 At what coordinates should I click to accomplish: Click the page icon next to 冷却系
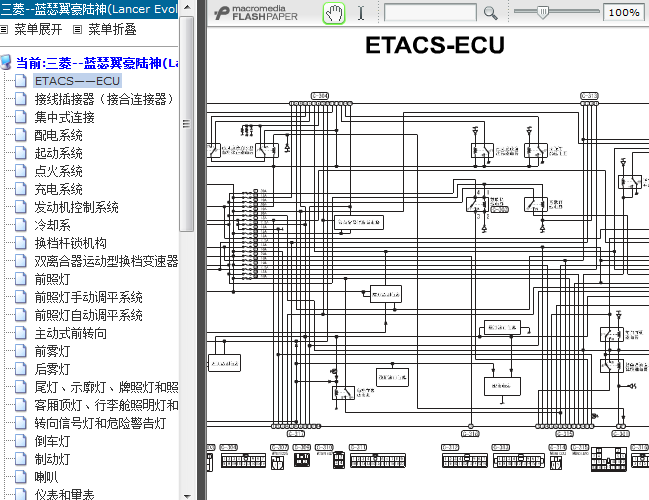click(x=21, y=225)
